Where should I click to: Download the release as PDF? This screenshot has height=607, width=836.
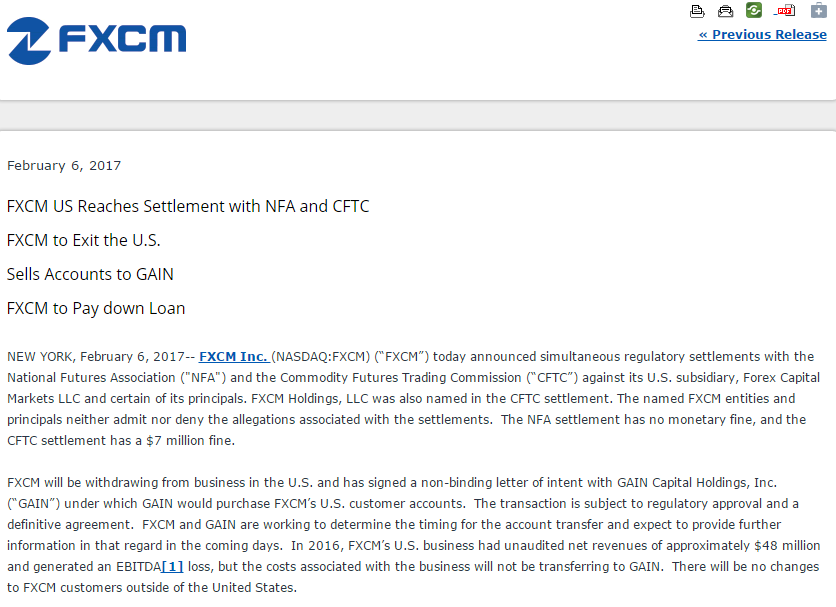click(786, 10)
